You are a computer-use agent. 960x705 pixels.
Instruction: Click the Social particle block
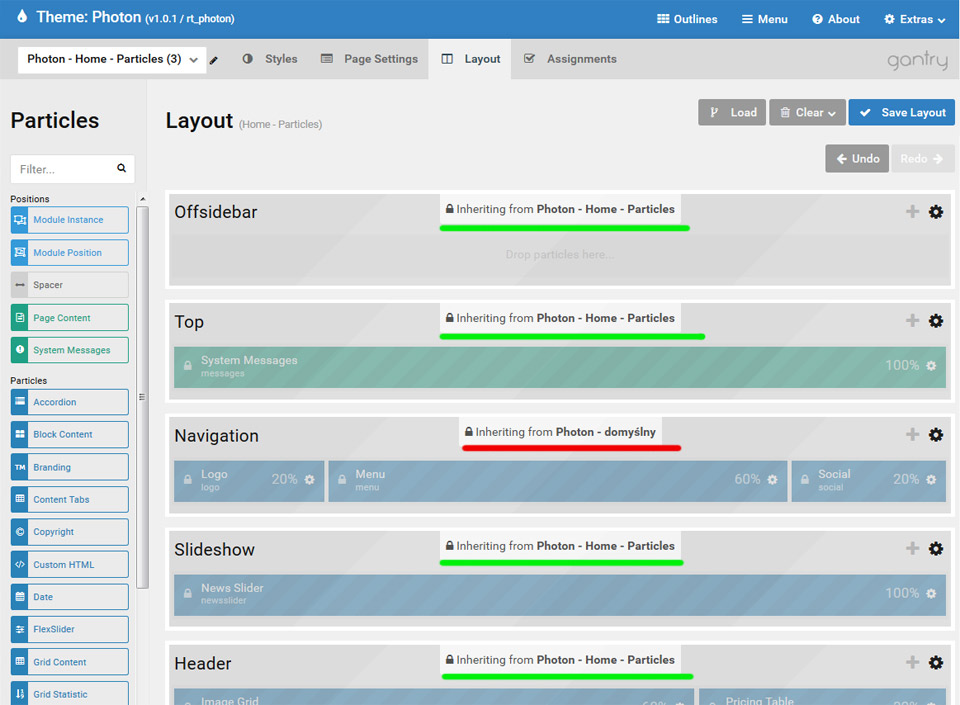tap(869, 481)
